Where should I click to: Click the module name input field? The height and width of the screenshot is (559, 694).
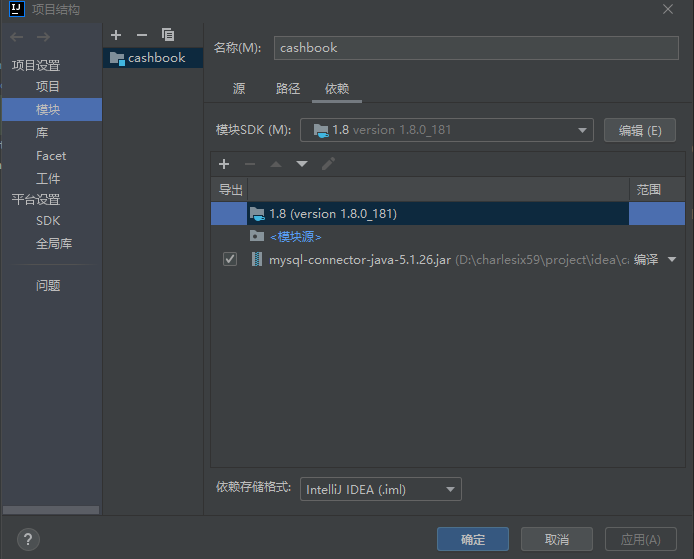(476, 48)
